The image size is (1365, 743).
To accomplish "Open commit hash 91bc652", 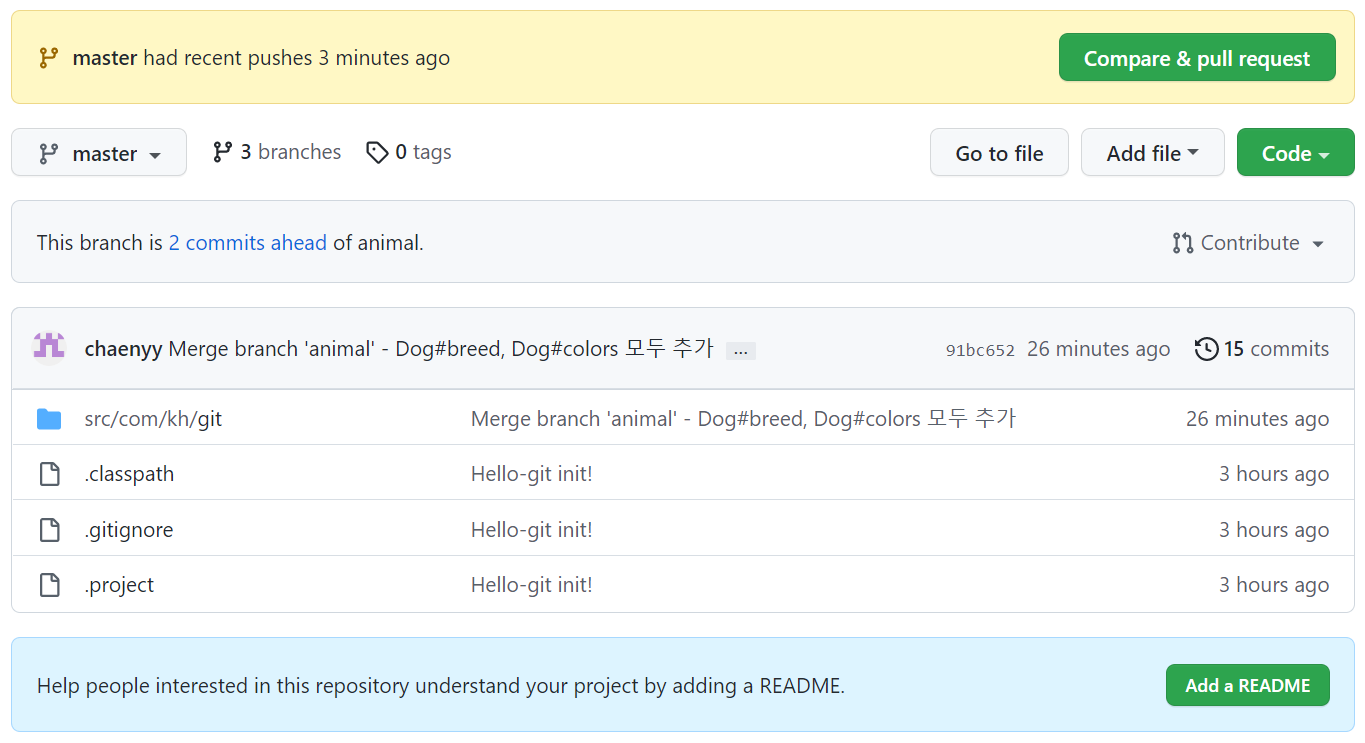I will pos(980,350).
